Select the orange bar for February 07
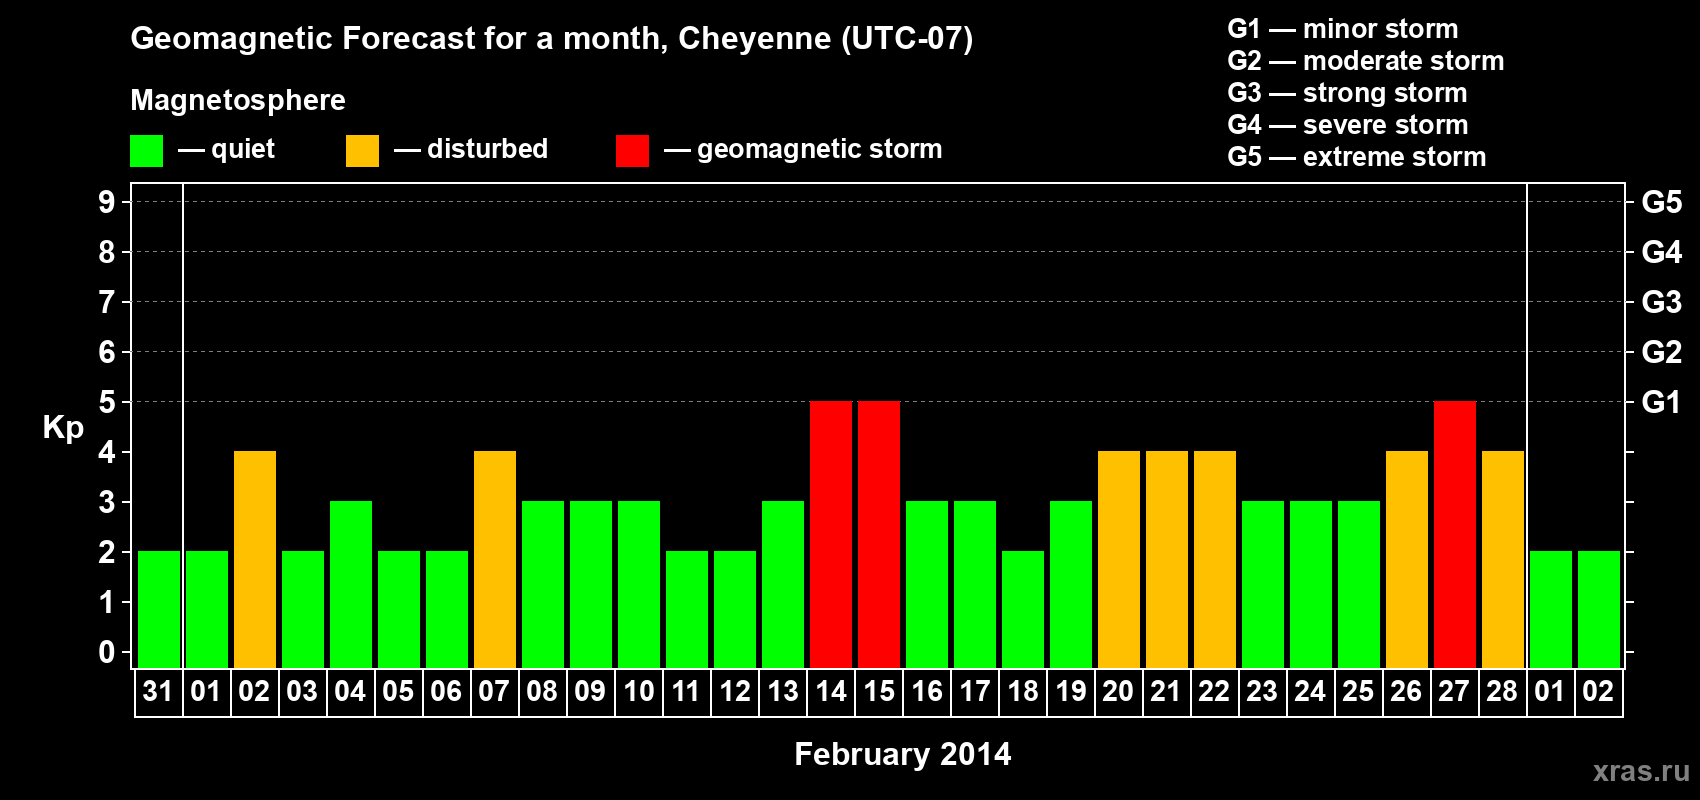Viewport: 1700px width, 800px height. tap(495, 559)
